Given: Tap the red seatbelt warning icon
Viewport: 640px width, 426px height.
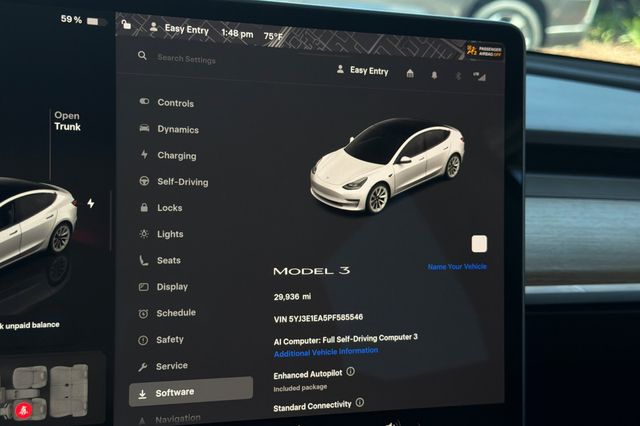Looking at the screenshot, I should pos(22,410).
